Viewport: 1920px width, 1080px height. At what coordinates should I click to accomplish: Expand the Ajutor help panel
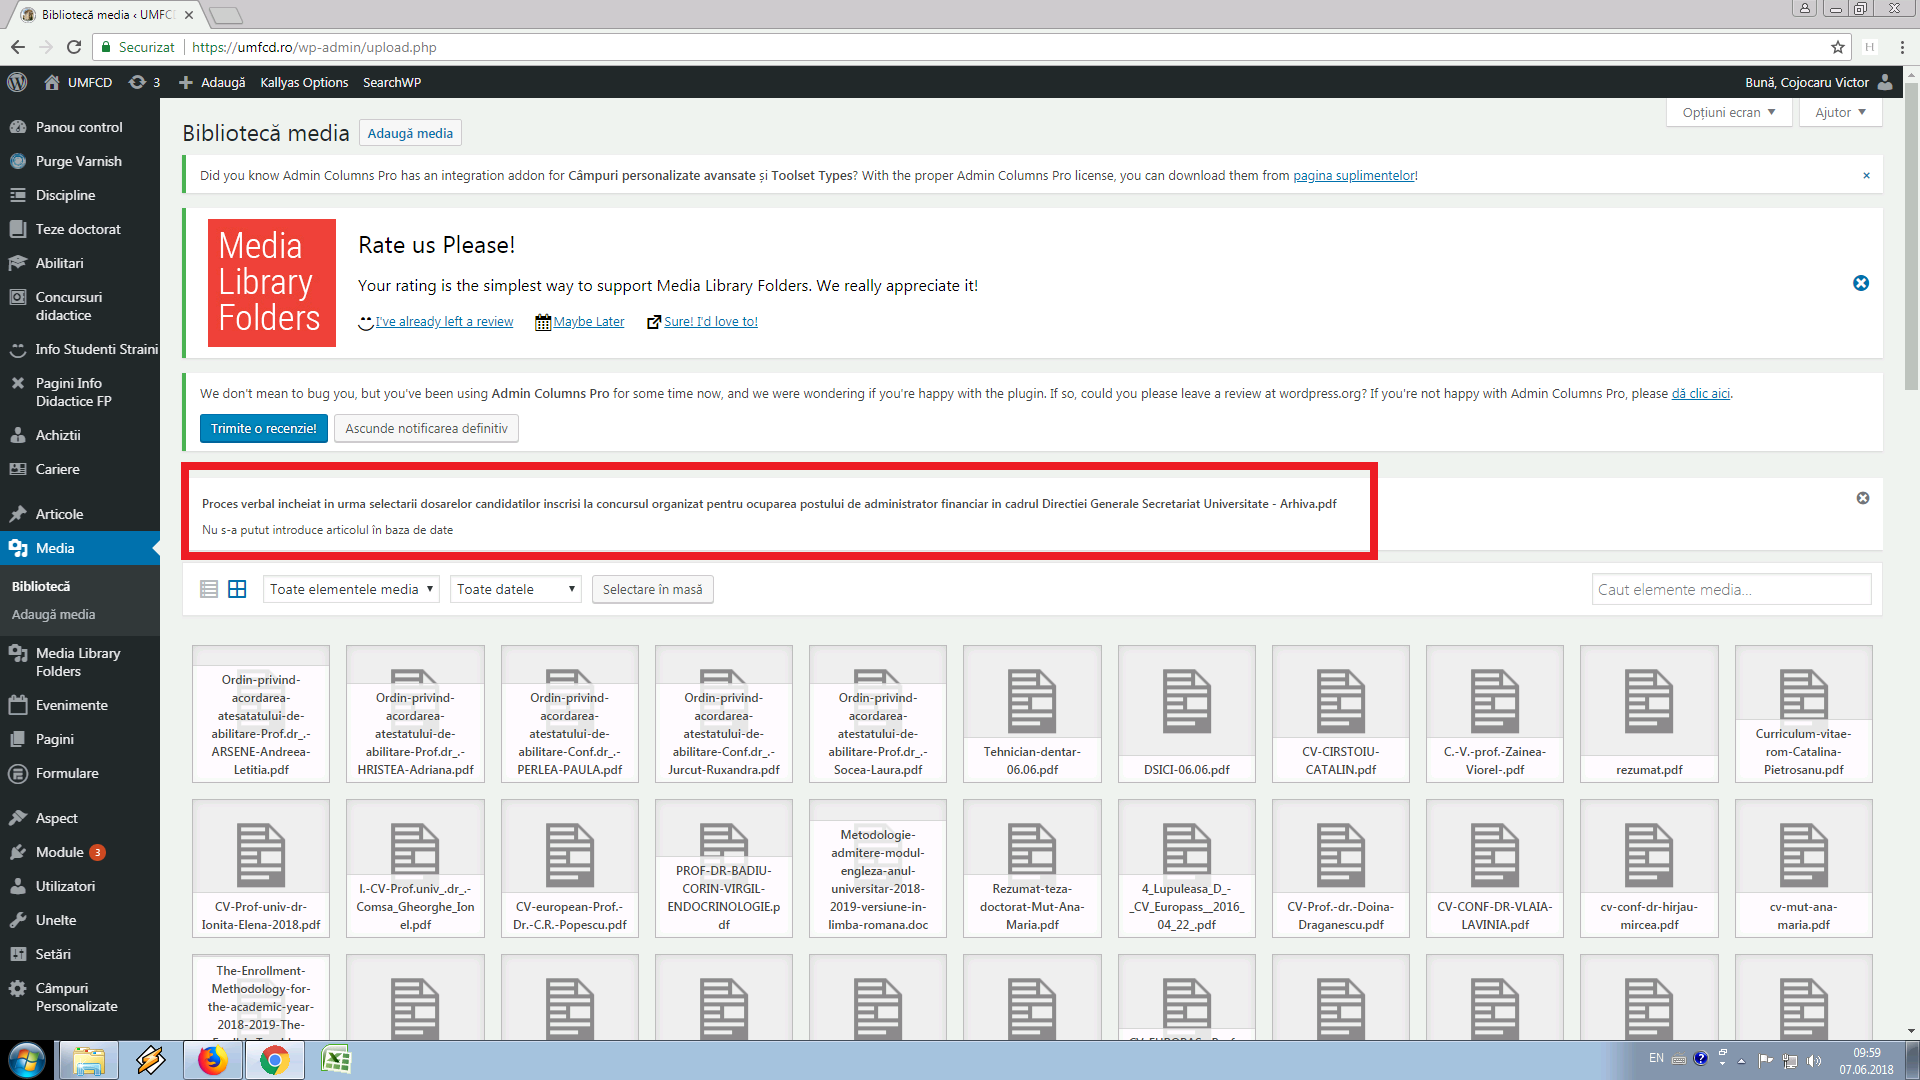pos(1840,112)
